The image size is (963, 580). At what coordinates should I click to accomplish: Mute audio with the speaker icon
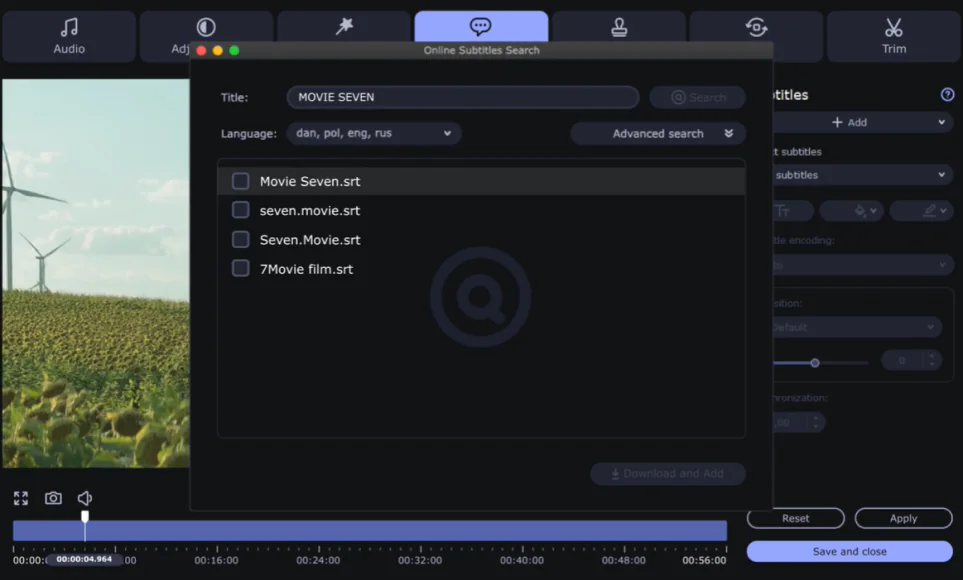[x=85, y=498]
